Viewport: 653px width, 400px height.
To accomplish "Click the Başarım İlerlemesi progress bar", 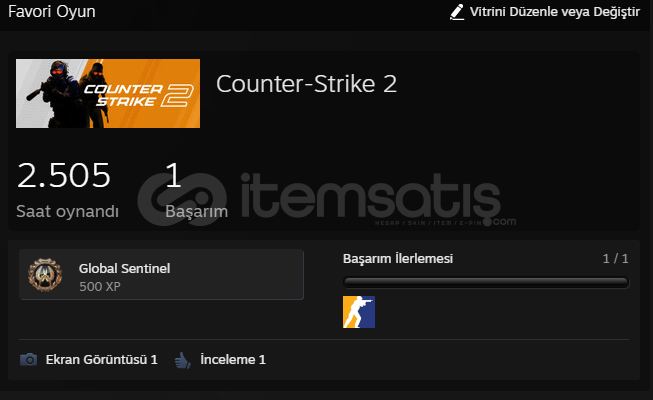I will point(486,282).
